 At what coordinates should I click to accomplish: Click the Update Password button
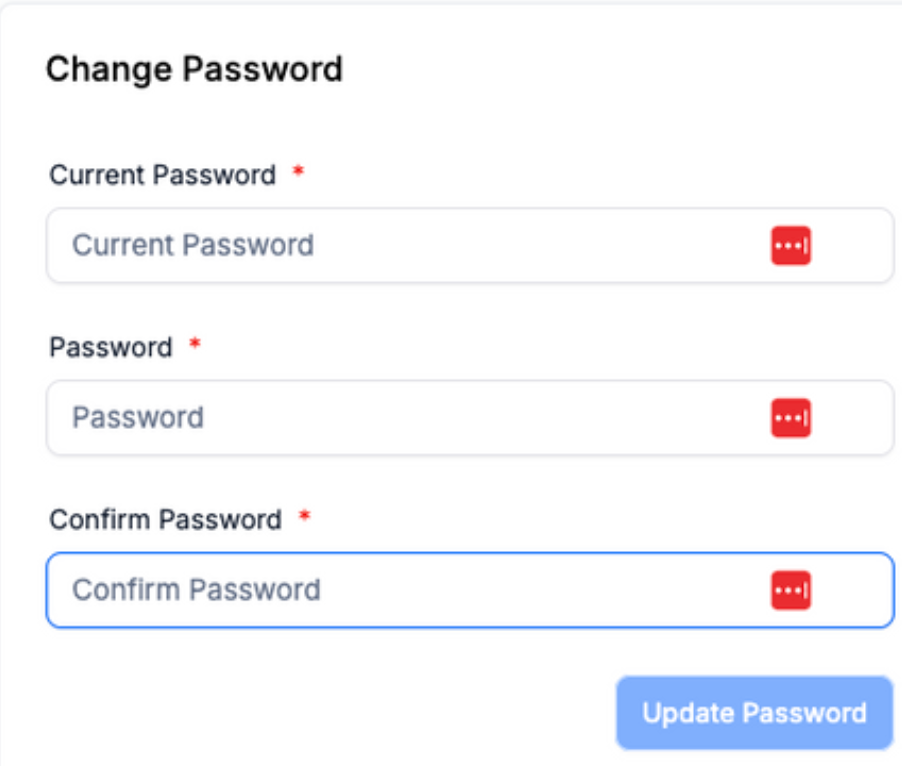(754, 713)
